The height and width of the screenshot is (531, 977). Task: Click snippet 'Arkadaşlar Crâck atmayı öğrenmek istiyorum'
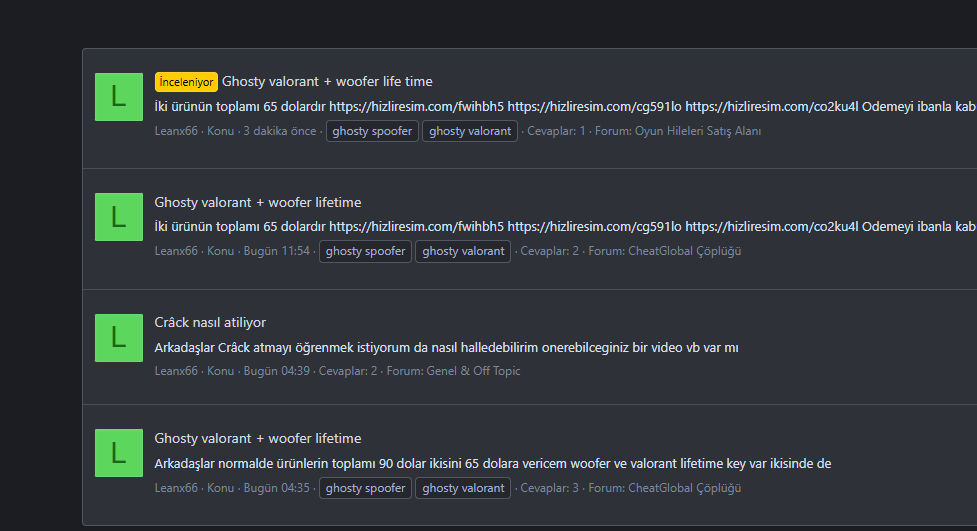pyautogui.click(x=446, y=347)
